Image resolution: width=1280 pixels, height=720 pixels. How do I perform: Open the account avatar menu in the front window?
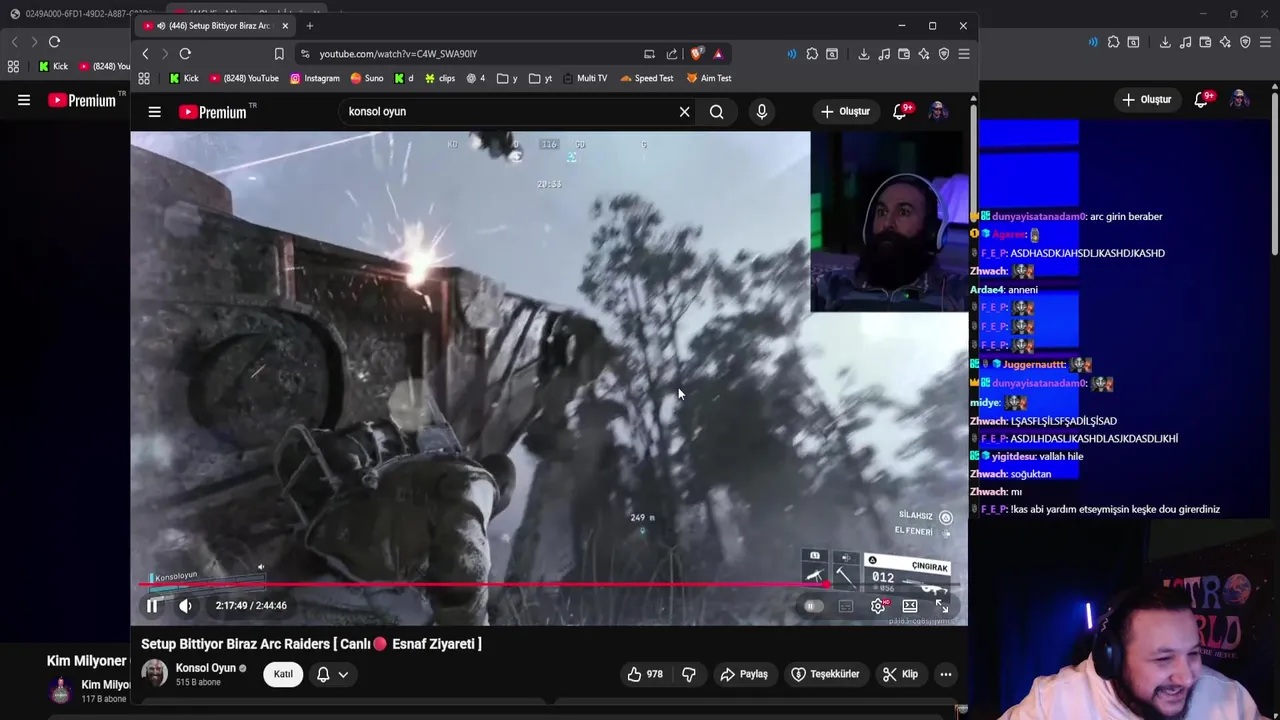(938, 112)
